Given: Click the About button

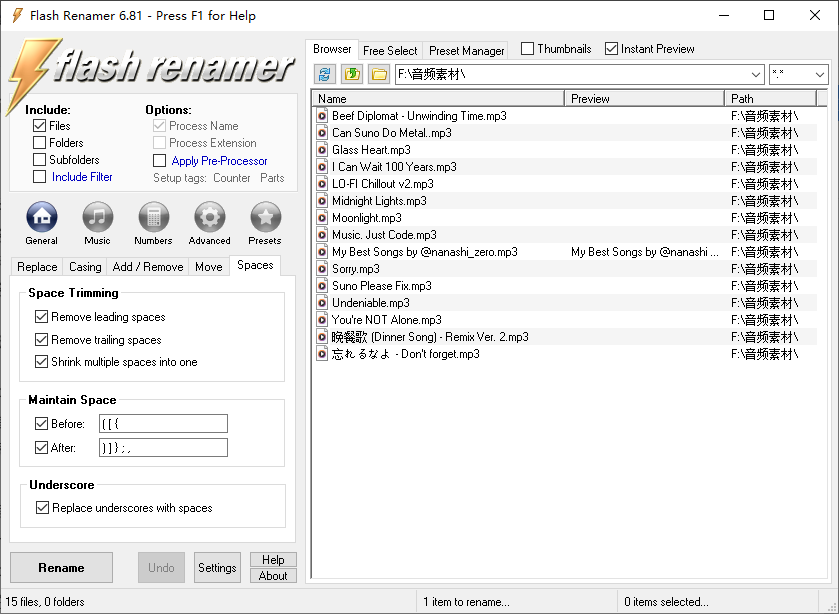Looking at the screenshot, I should click(273, 576).
